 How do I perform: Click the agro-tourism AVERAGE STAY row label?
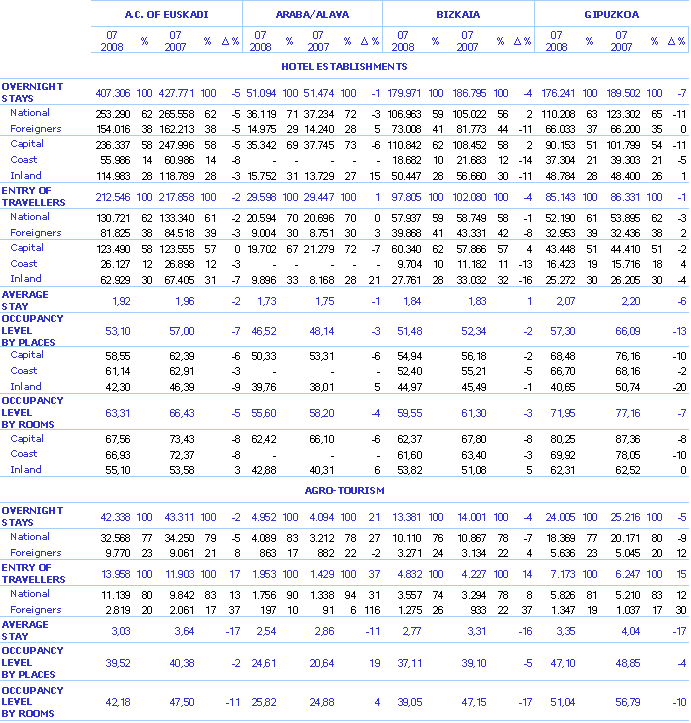(x=25, y=630)
